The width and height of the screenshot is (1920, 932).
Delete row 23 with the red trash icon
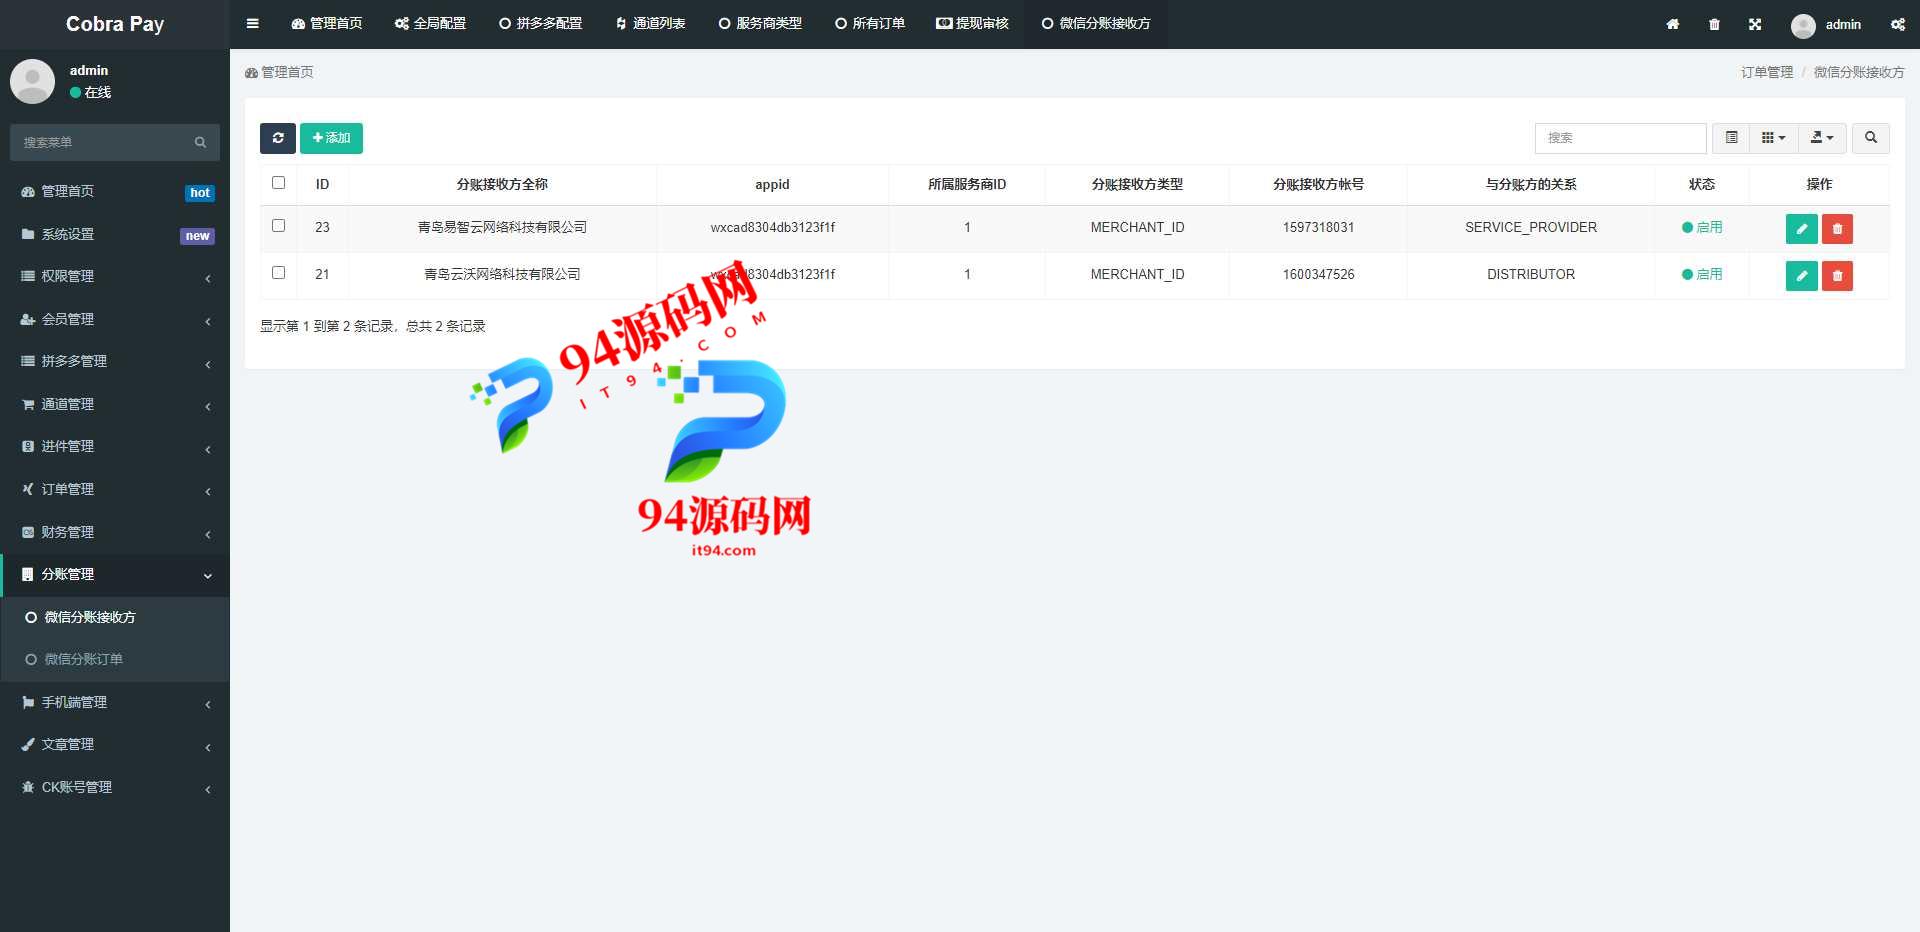[1837, 229]
